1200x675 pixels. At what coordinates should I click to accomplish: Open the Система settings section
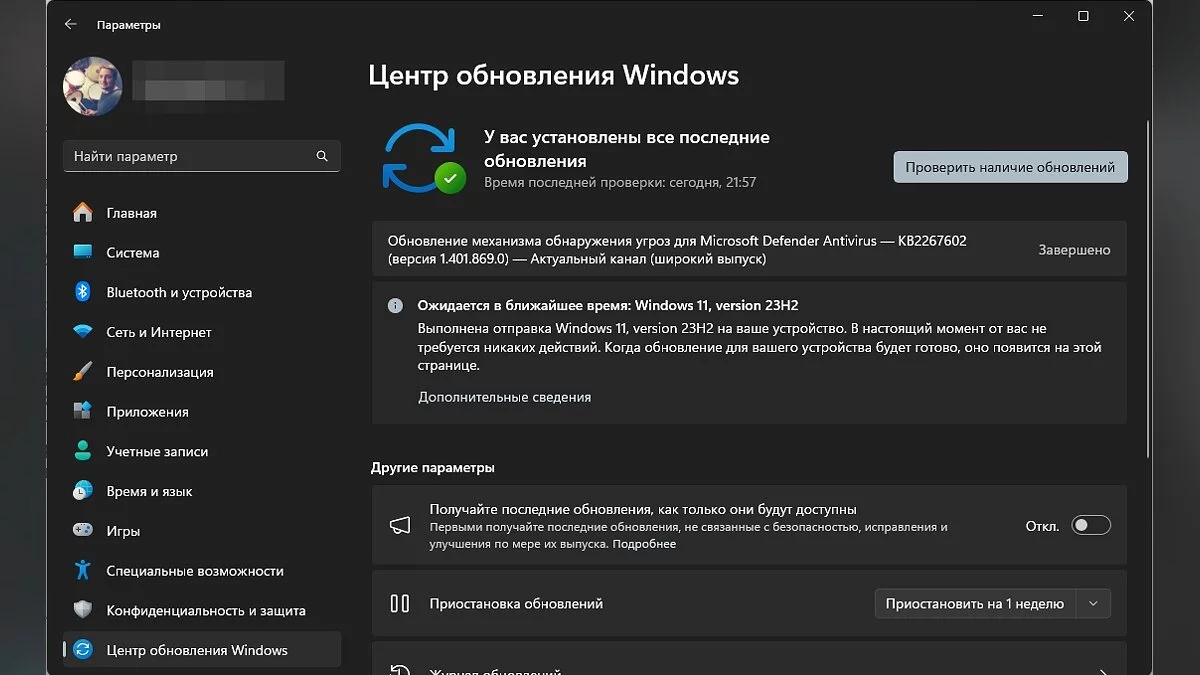pos(133,253)
